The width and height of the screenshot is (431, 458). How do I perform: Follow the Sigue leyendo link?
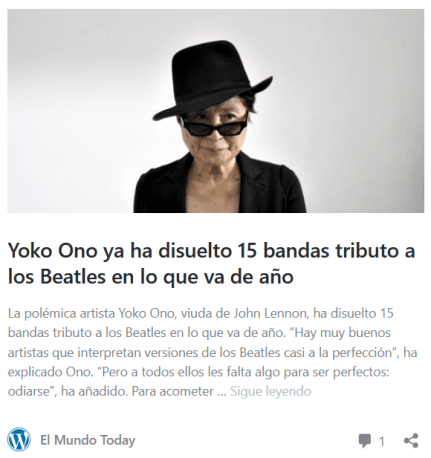271,391
